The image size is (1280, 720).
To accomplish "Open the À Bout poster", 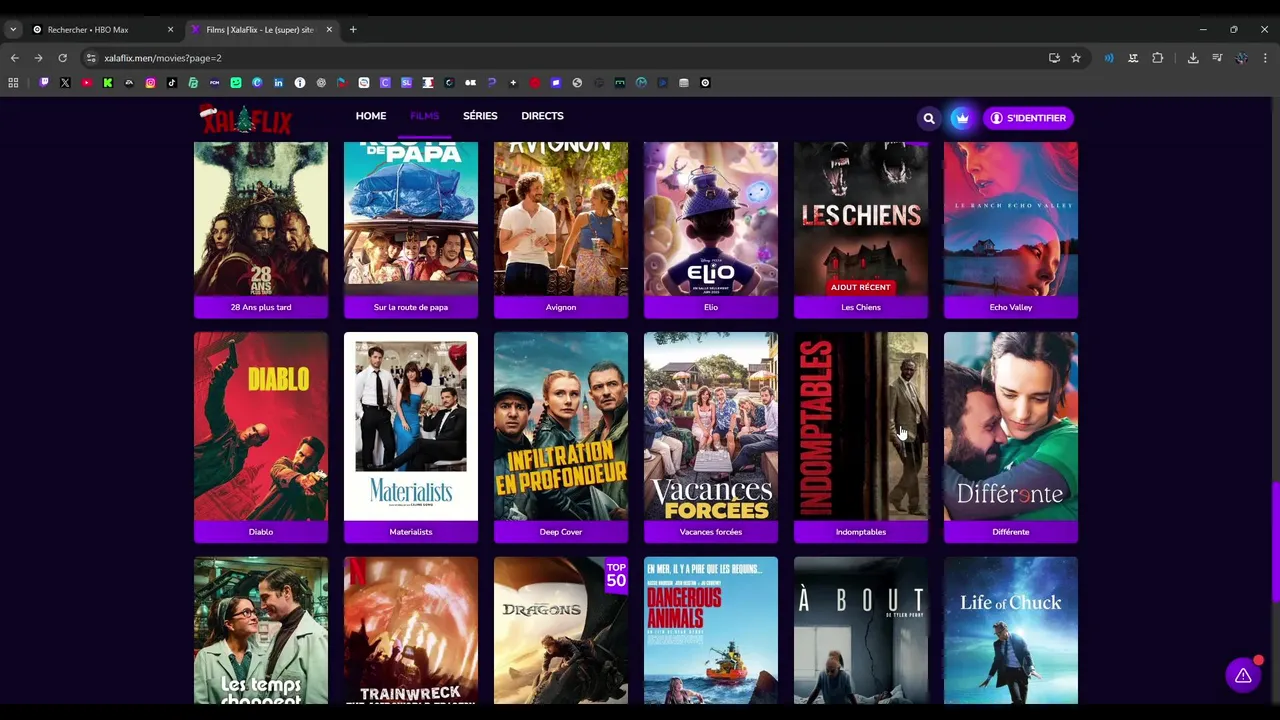I will point(861,631).
